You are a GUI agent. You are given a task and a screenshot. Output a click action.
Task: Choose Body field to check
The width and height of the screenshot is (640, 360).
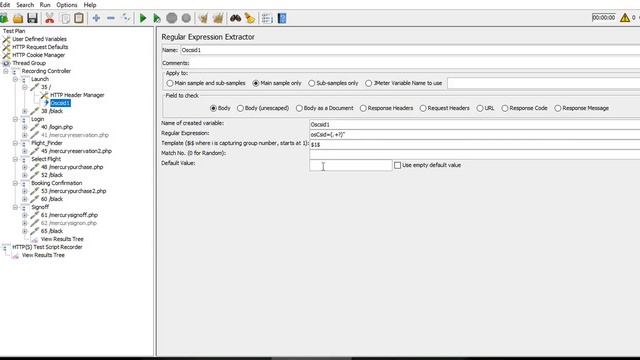(x=213, y=108)
